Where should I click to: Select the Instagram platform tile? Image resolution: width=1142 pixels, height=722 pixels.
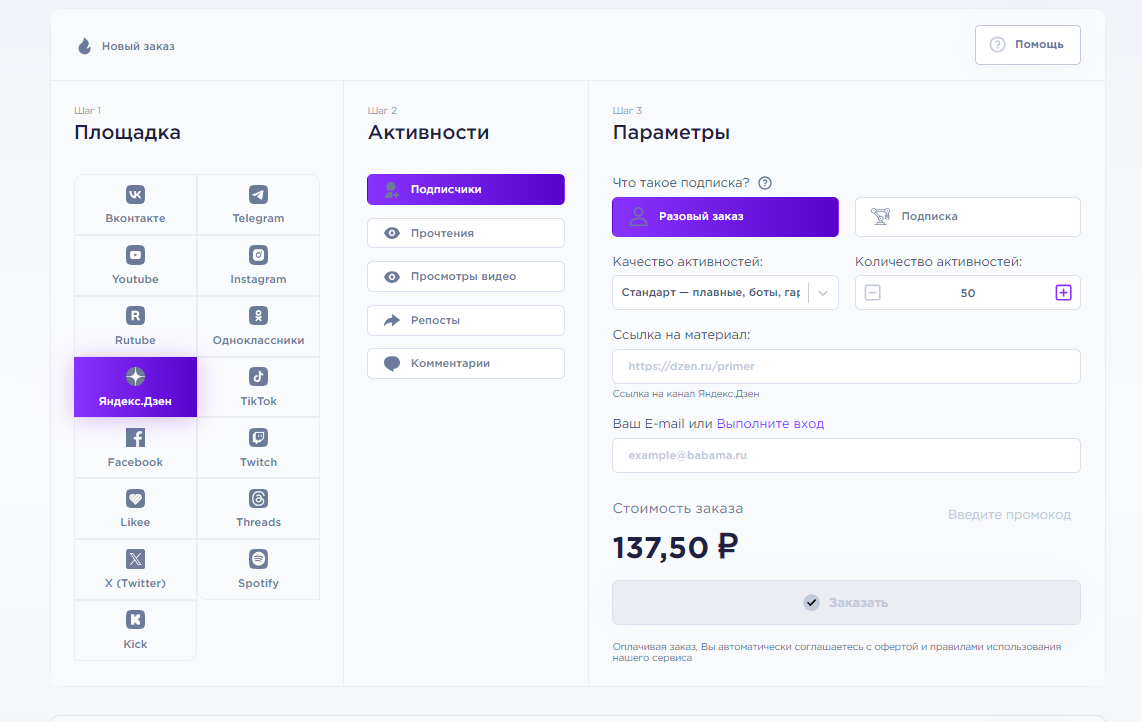pyautogui.click(x=259, y=266)
